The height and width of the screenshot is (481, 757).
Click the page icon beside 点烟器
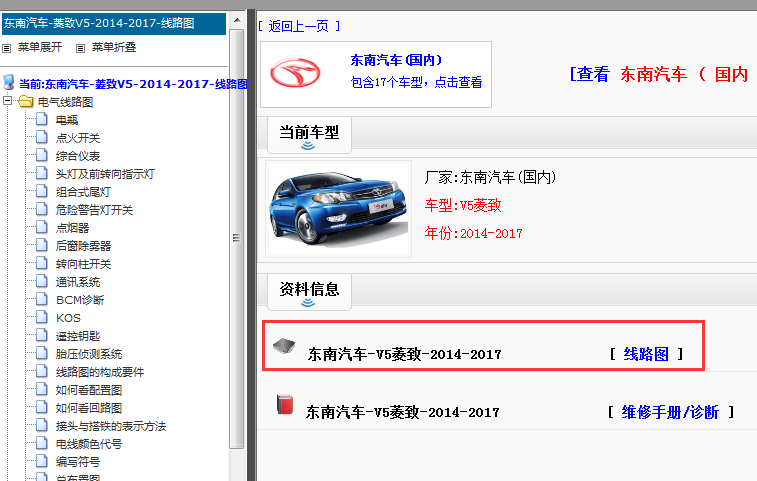pos(42,227)
